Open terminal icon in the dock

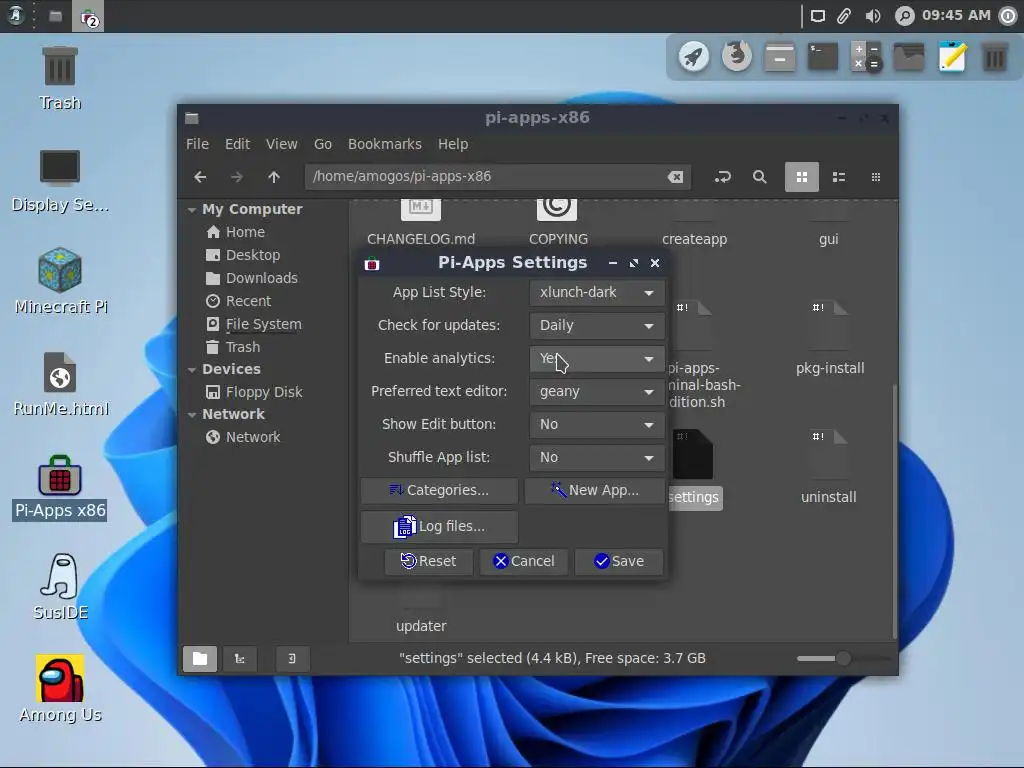coord(823,57)
